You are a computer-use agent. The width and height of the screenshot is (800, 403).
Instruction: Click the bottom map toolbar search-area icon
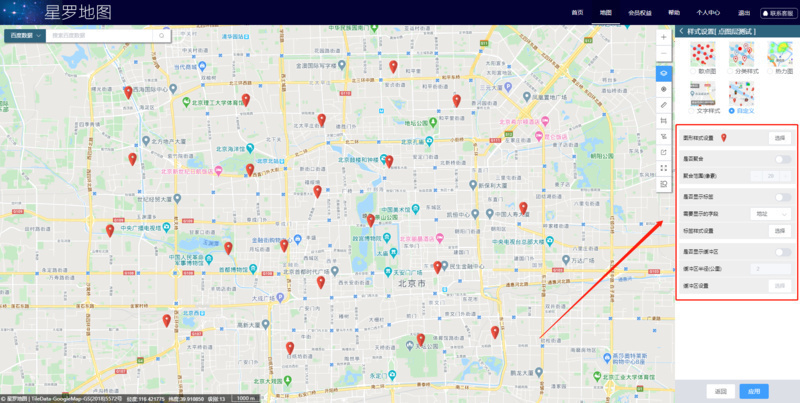[x=664, y=184]
